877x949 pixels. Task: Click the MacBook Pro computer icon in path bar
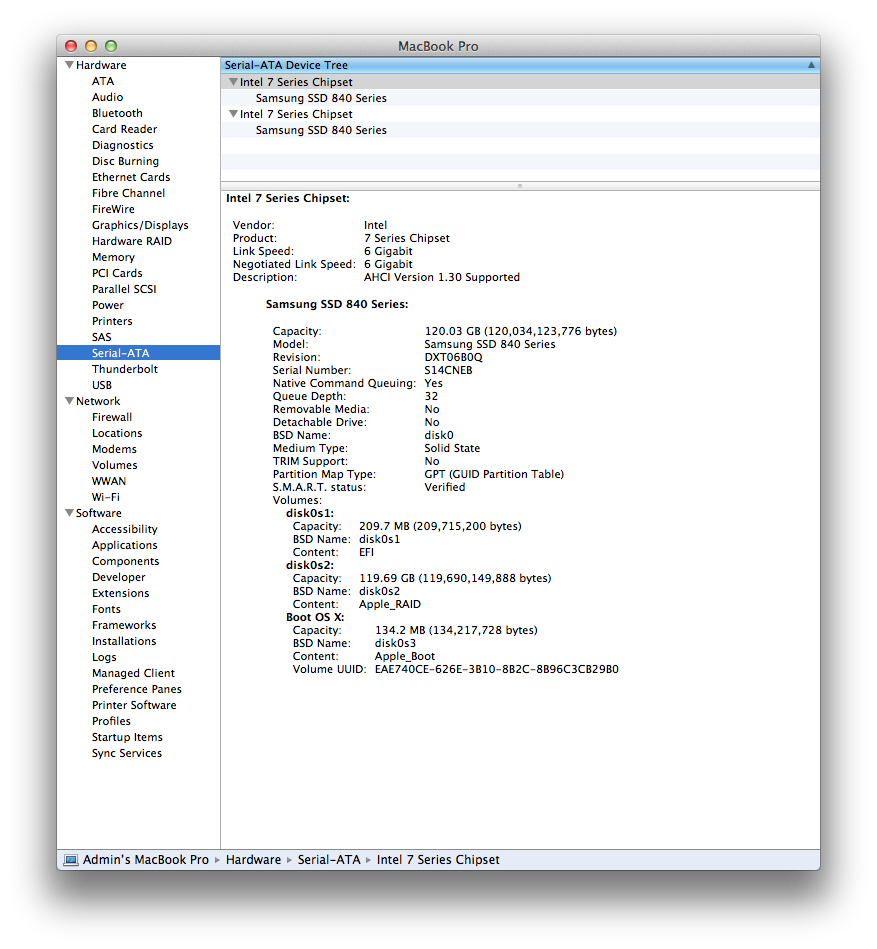[71, 860]
